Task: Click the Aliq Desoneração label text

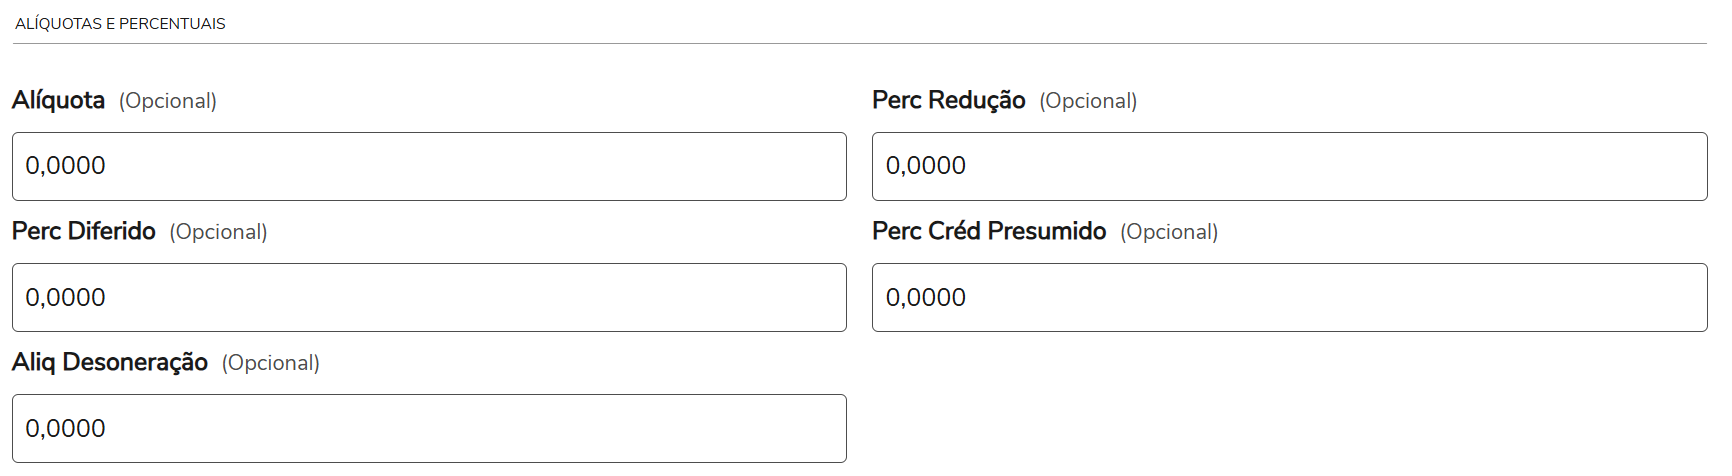Action: click(x=110, y=362)
